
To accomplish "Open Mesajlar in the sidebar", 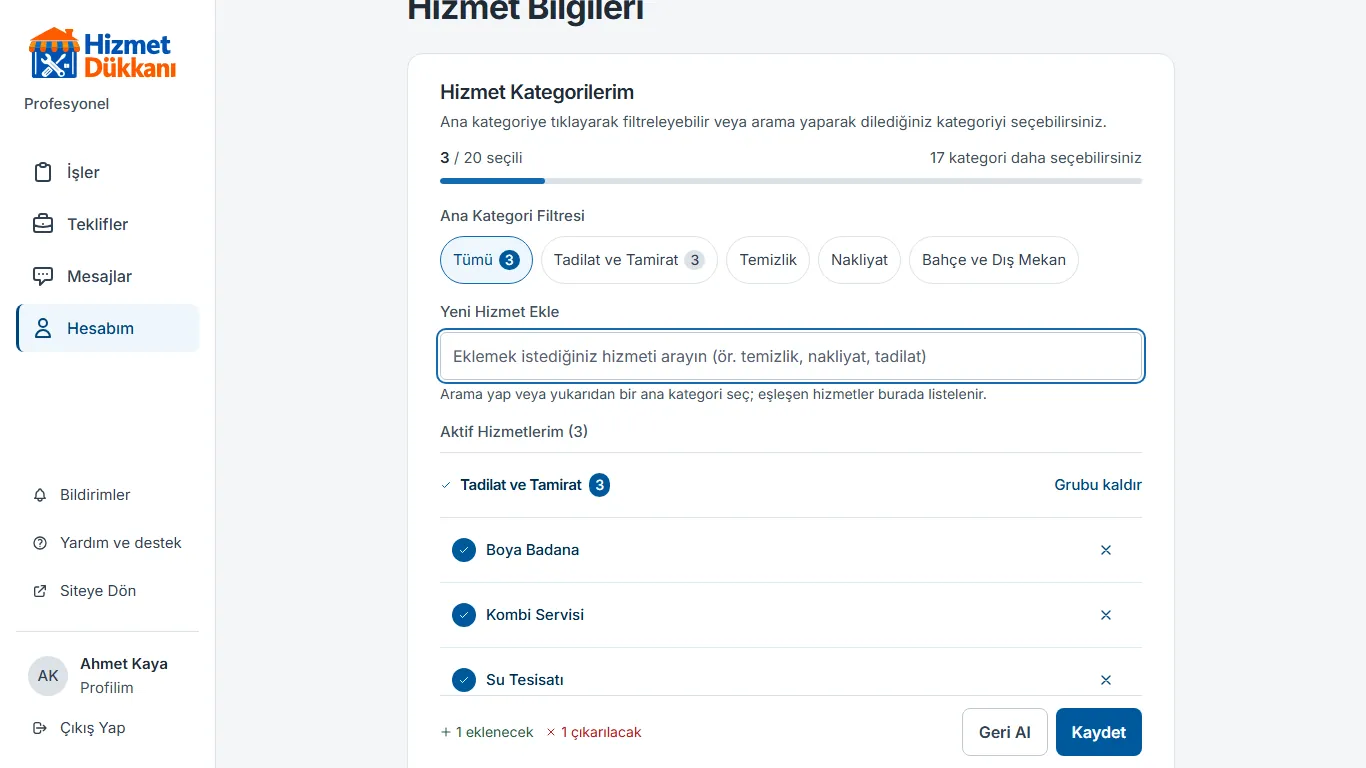I will click(108, 276).
